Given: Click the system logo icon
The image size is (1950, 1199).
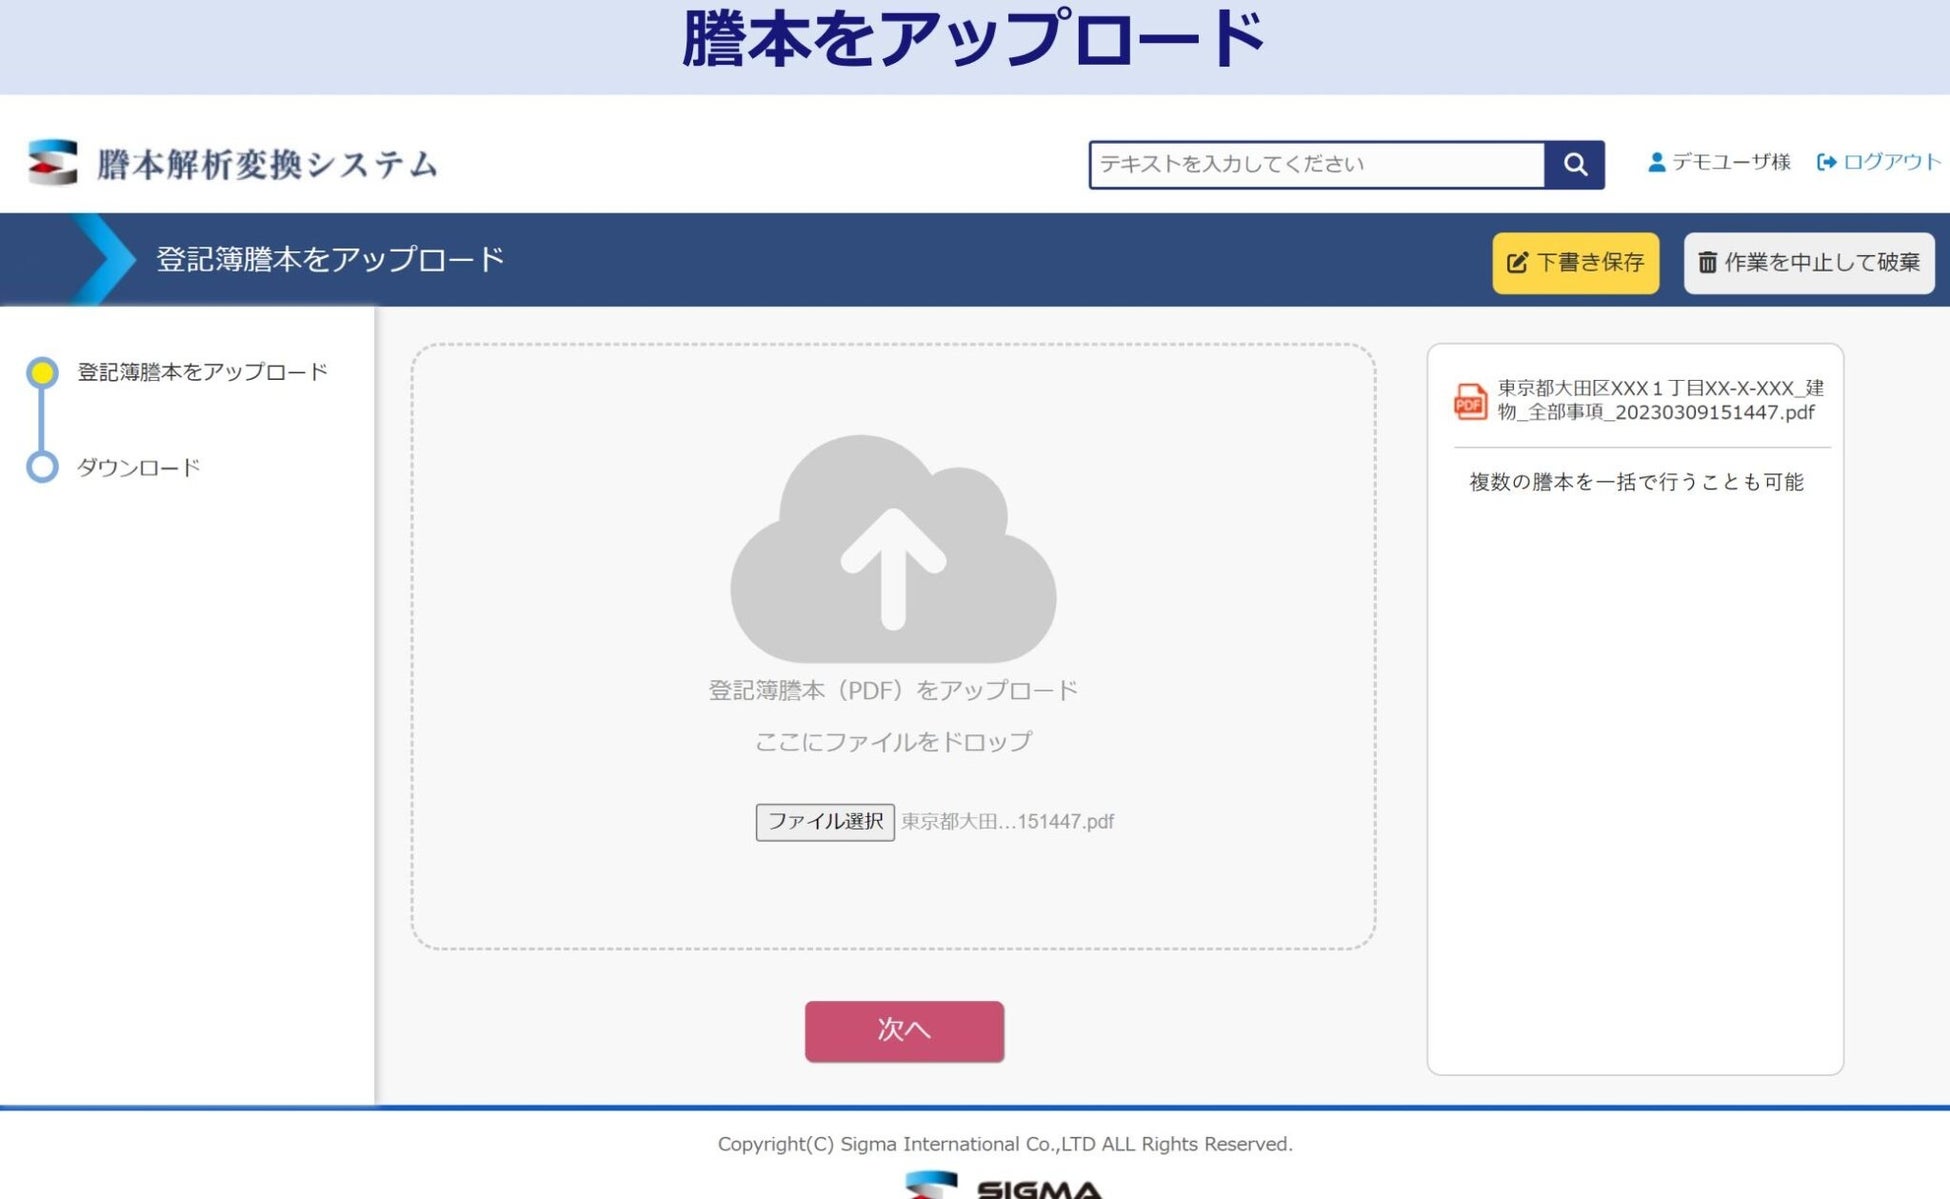Looking at the screenshot, I should tap(53, 162).
